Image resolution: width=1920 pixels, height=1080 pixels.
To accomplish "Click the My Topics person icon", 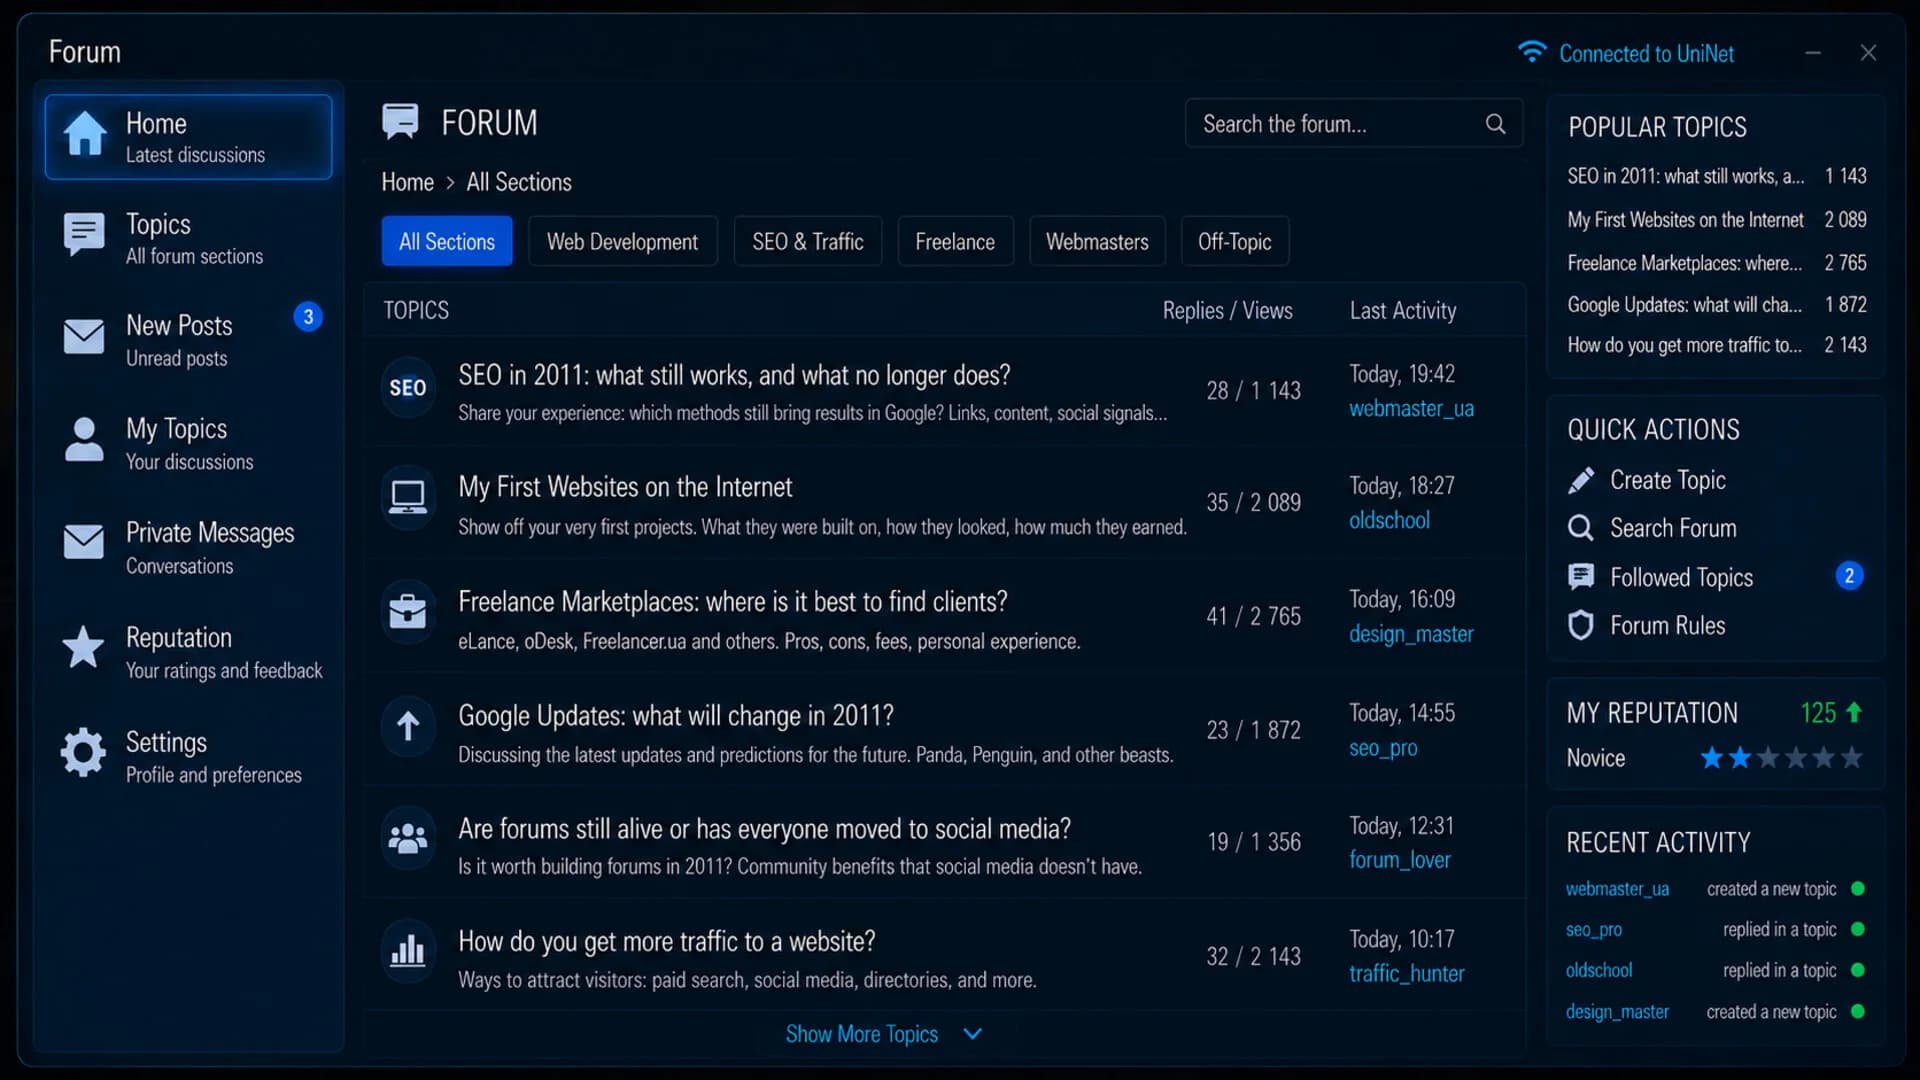I will click(x=84, y=440).
